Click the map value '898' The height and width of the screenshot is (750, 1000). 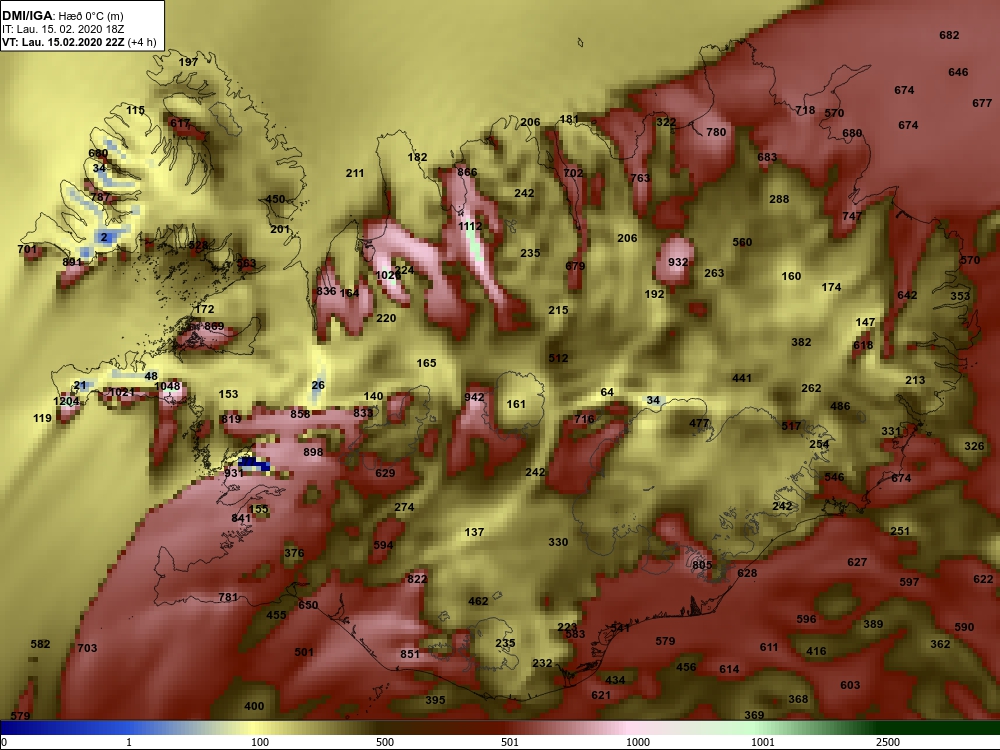click(313, 452)
